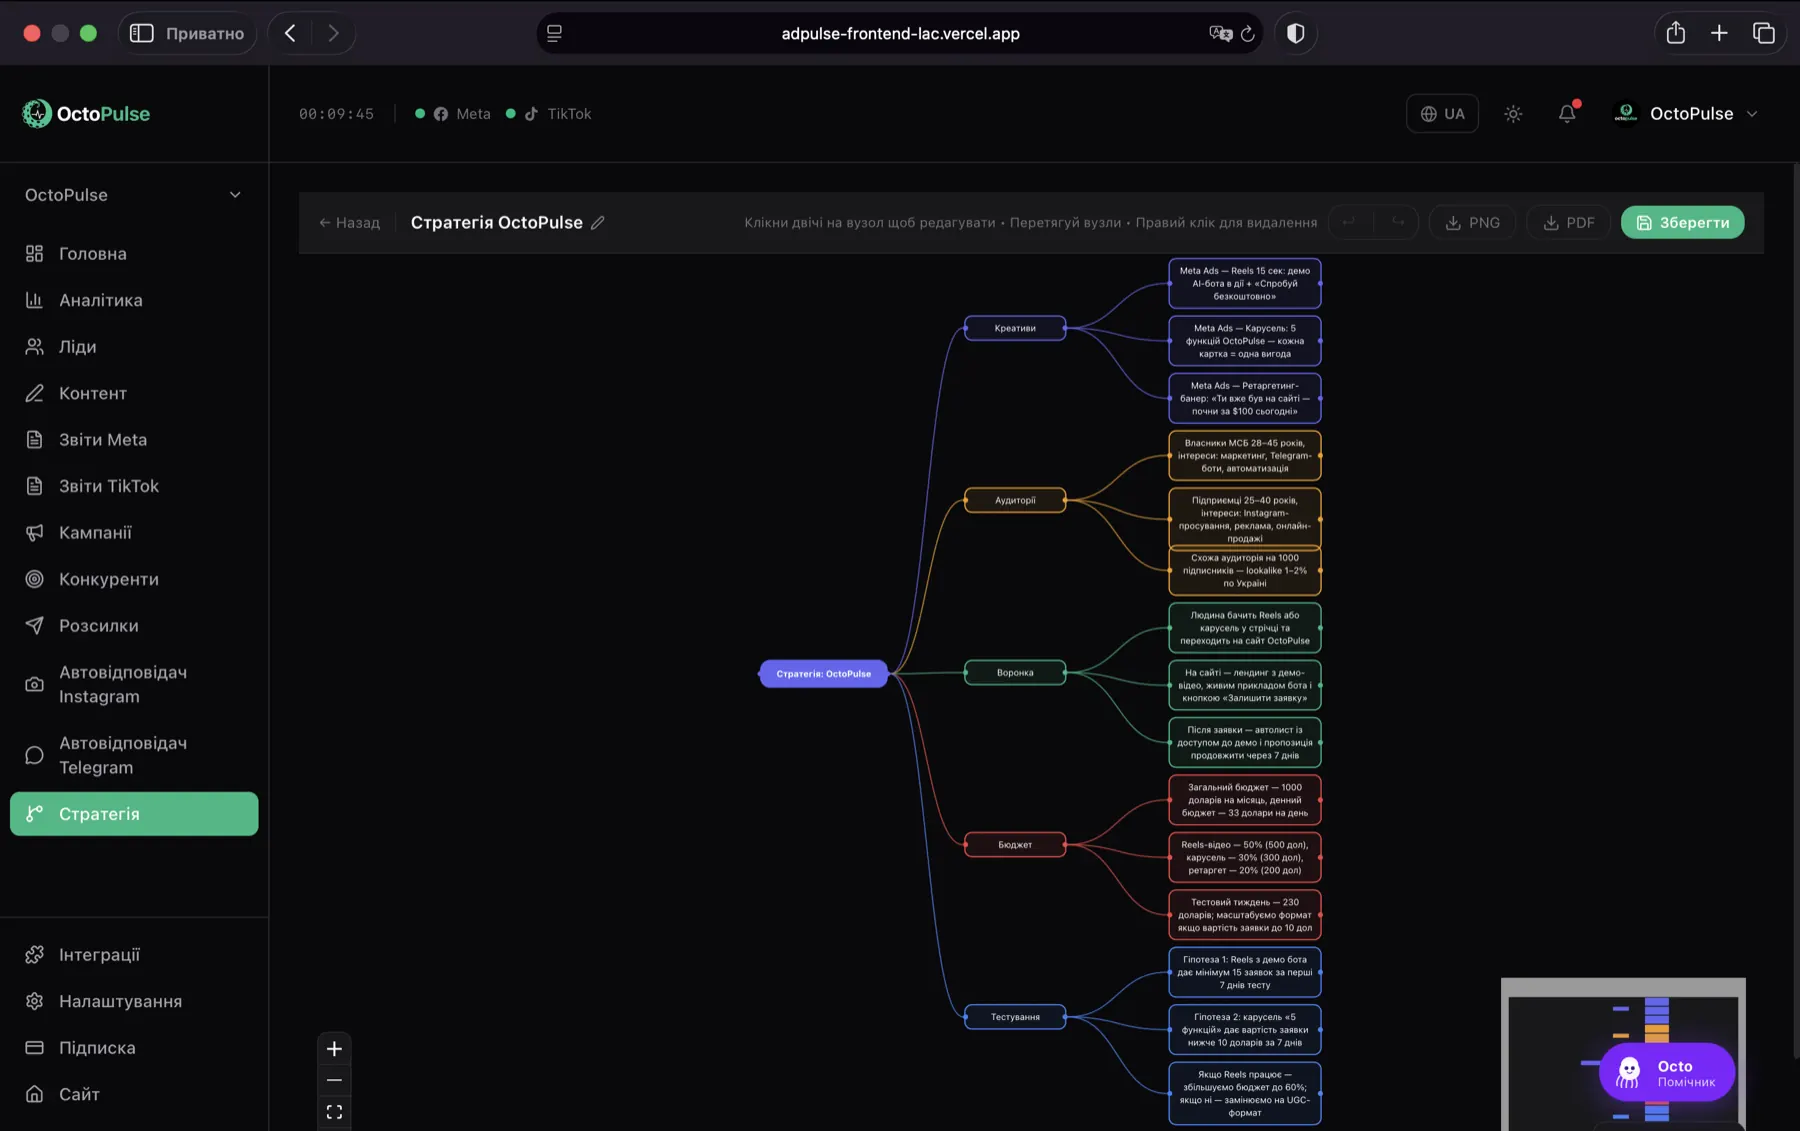Zoom out of the mind map canvas

(334, 1080)
